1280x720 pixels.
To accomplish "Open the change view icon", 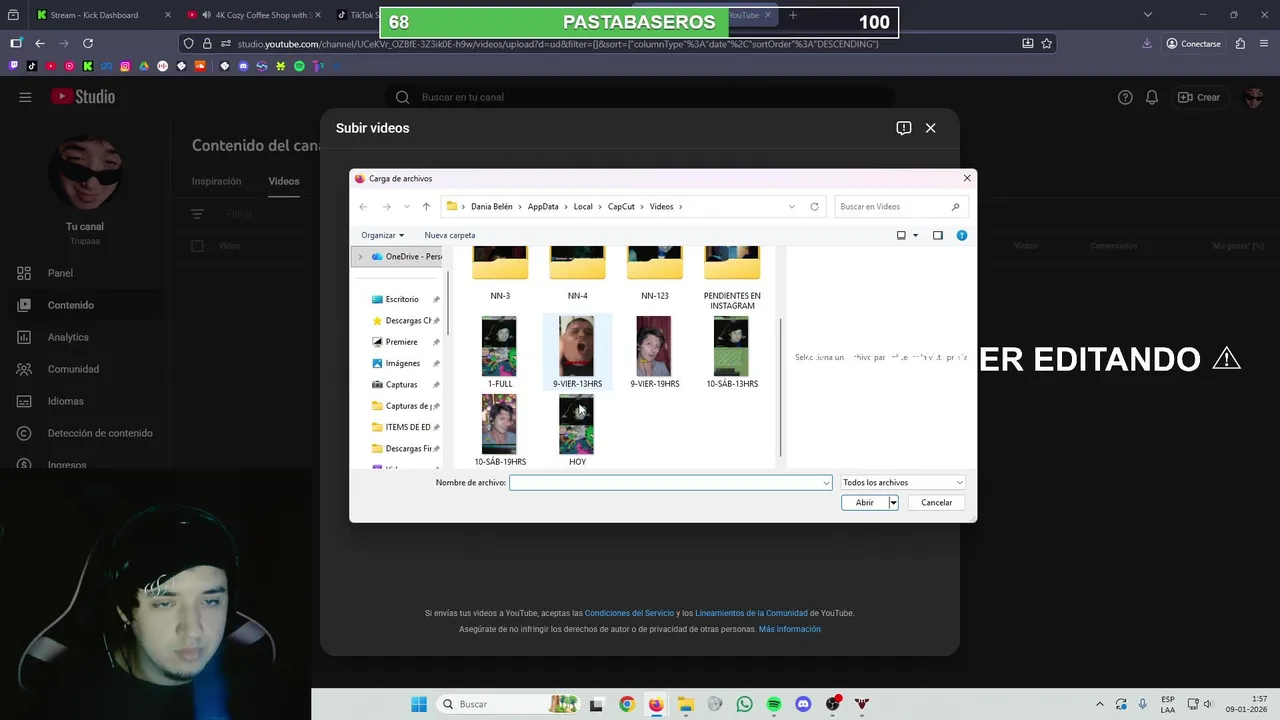I will [x=901, y=235].
